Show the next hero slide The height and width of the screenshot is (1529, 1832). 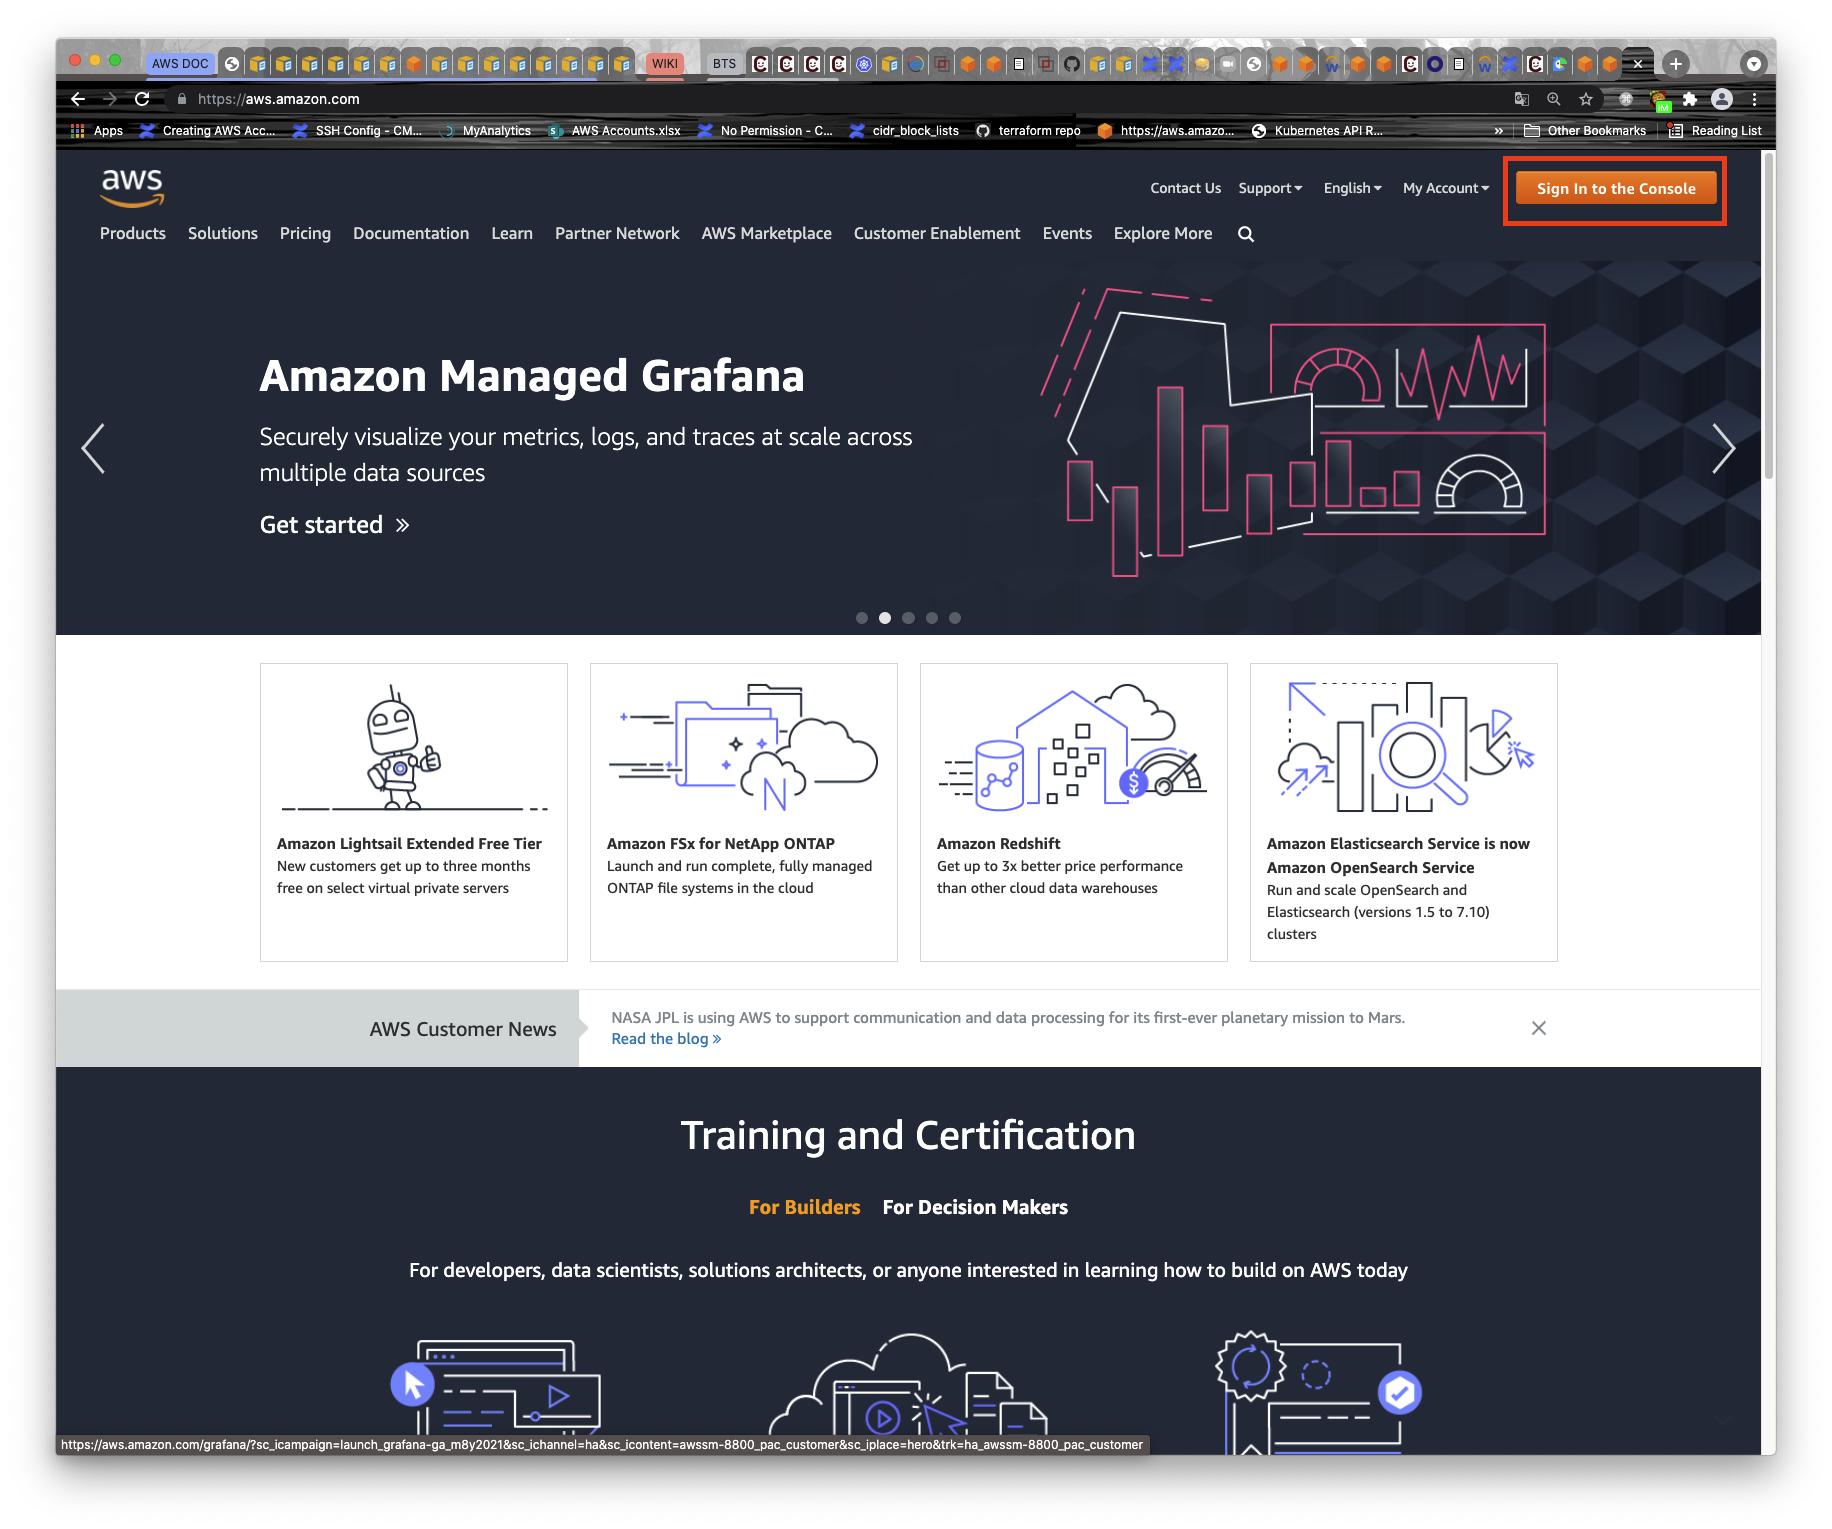click(x=1724, y=448)
